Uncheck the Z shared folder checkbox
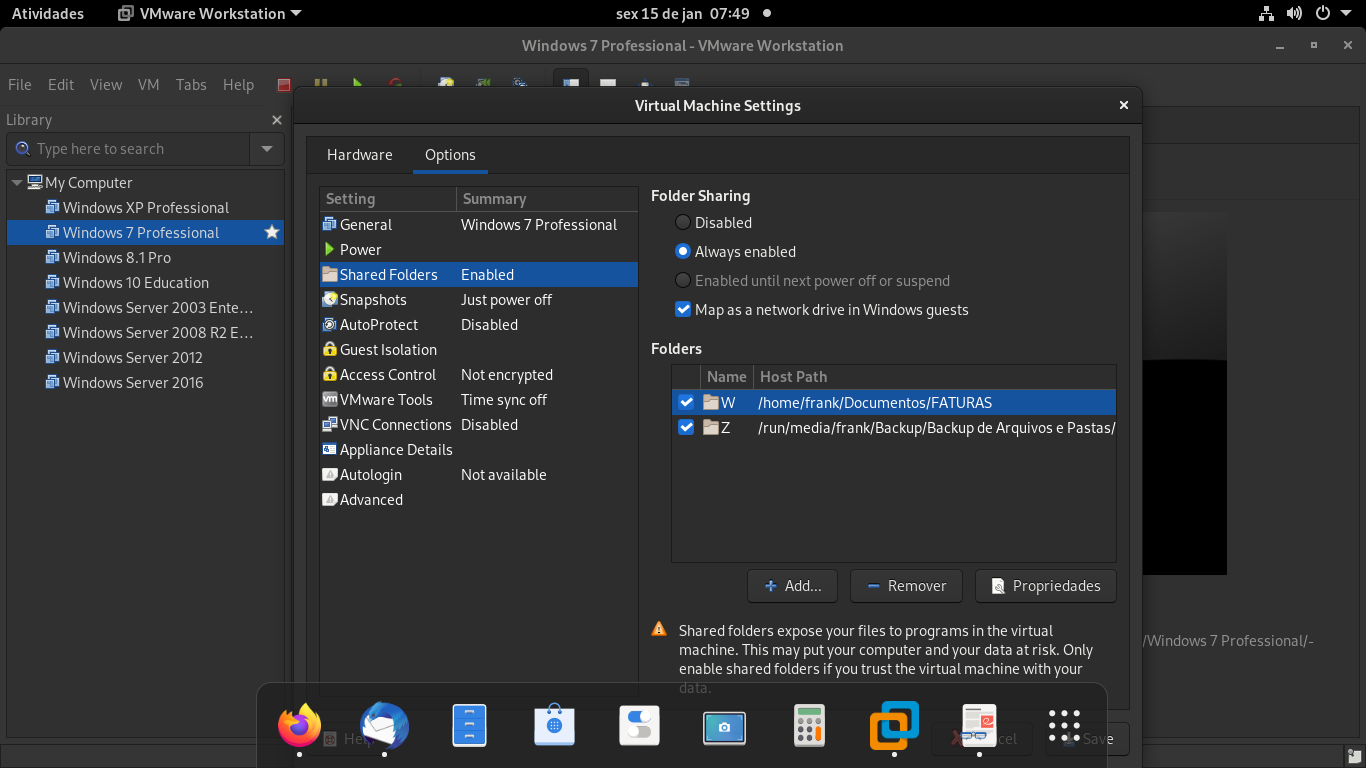This screenshot has height=768, width=1366. pos(686,427)
